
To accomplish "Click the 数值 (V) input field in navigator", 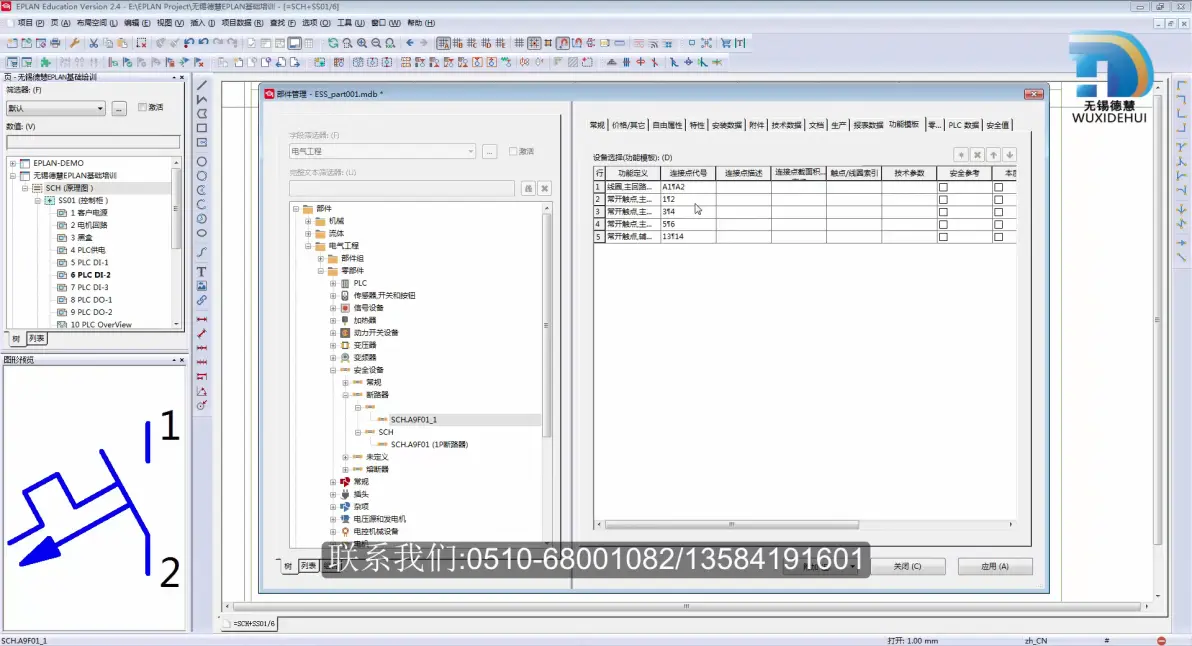I will [94, 142].
